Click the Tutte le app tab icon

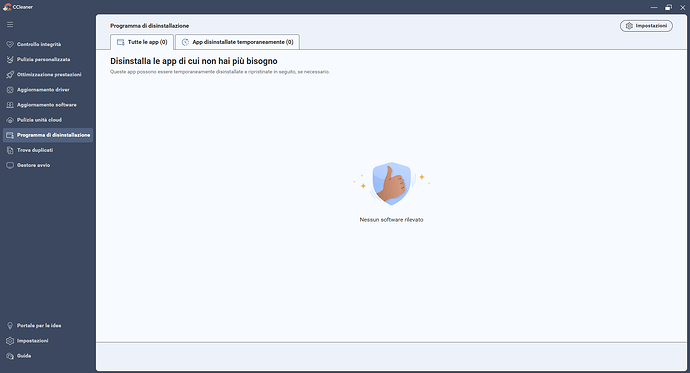point(120,42)
